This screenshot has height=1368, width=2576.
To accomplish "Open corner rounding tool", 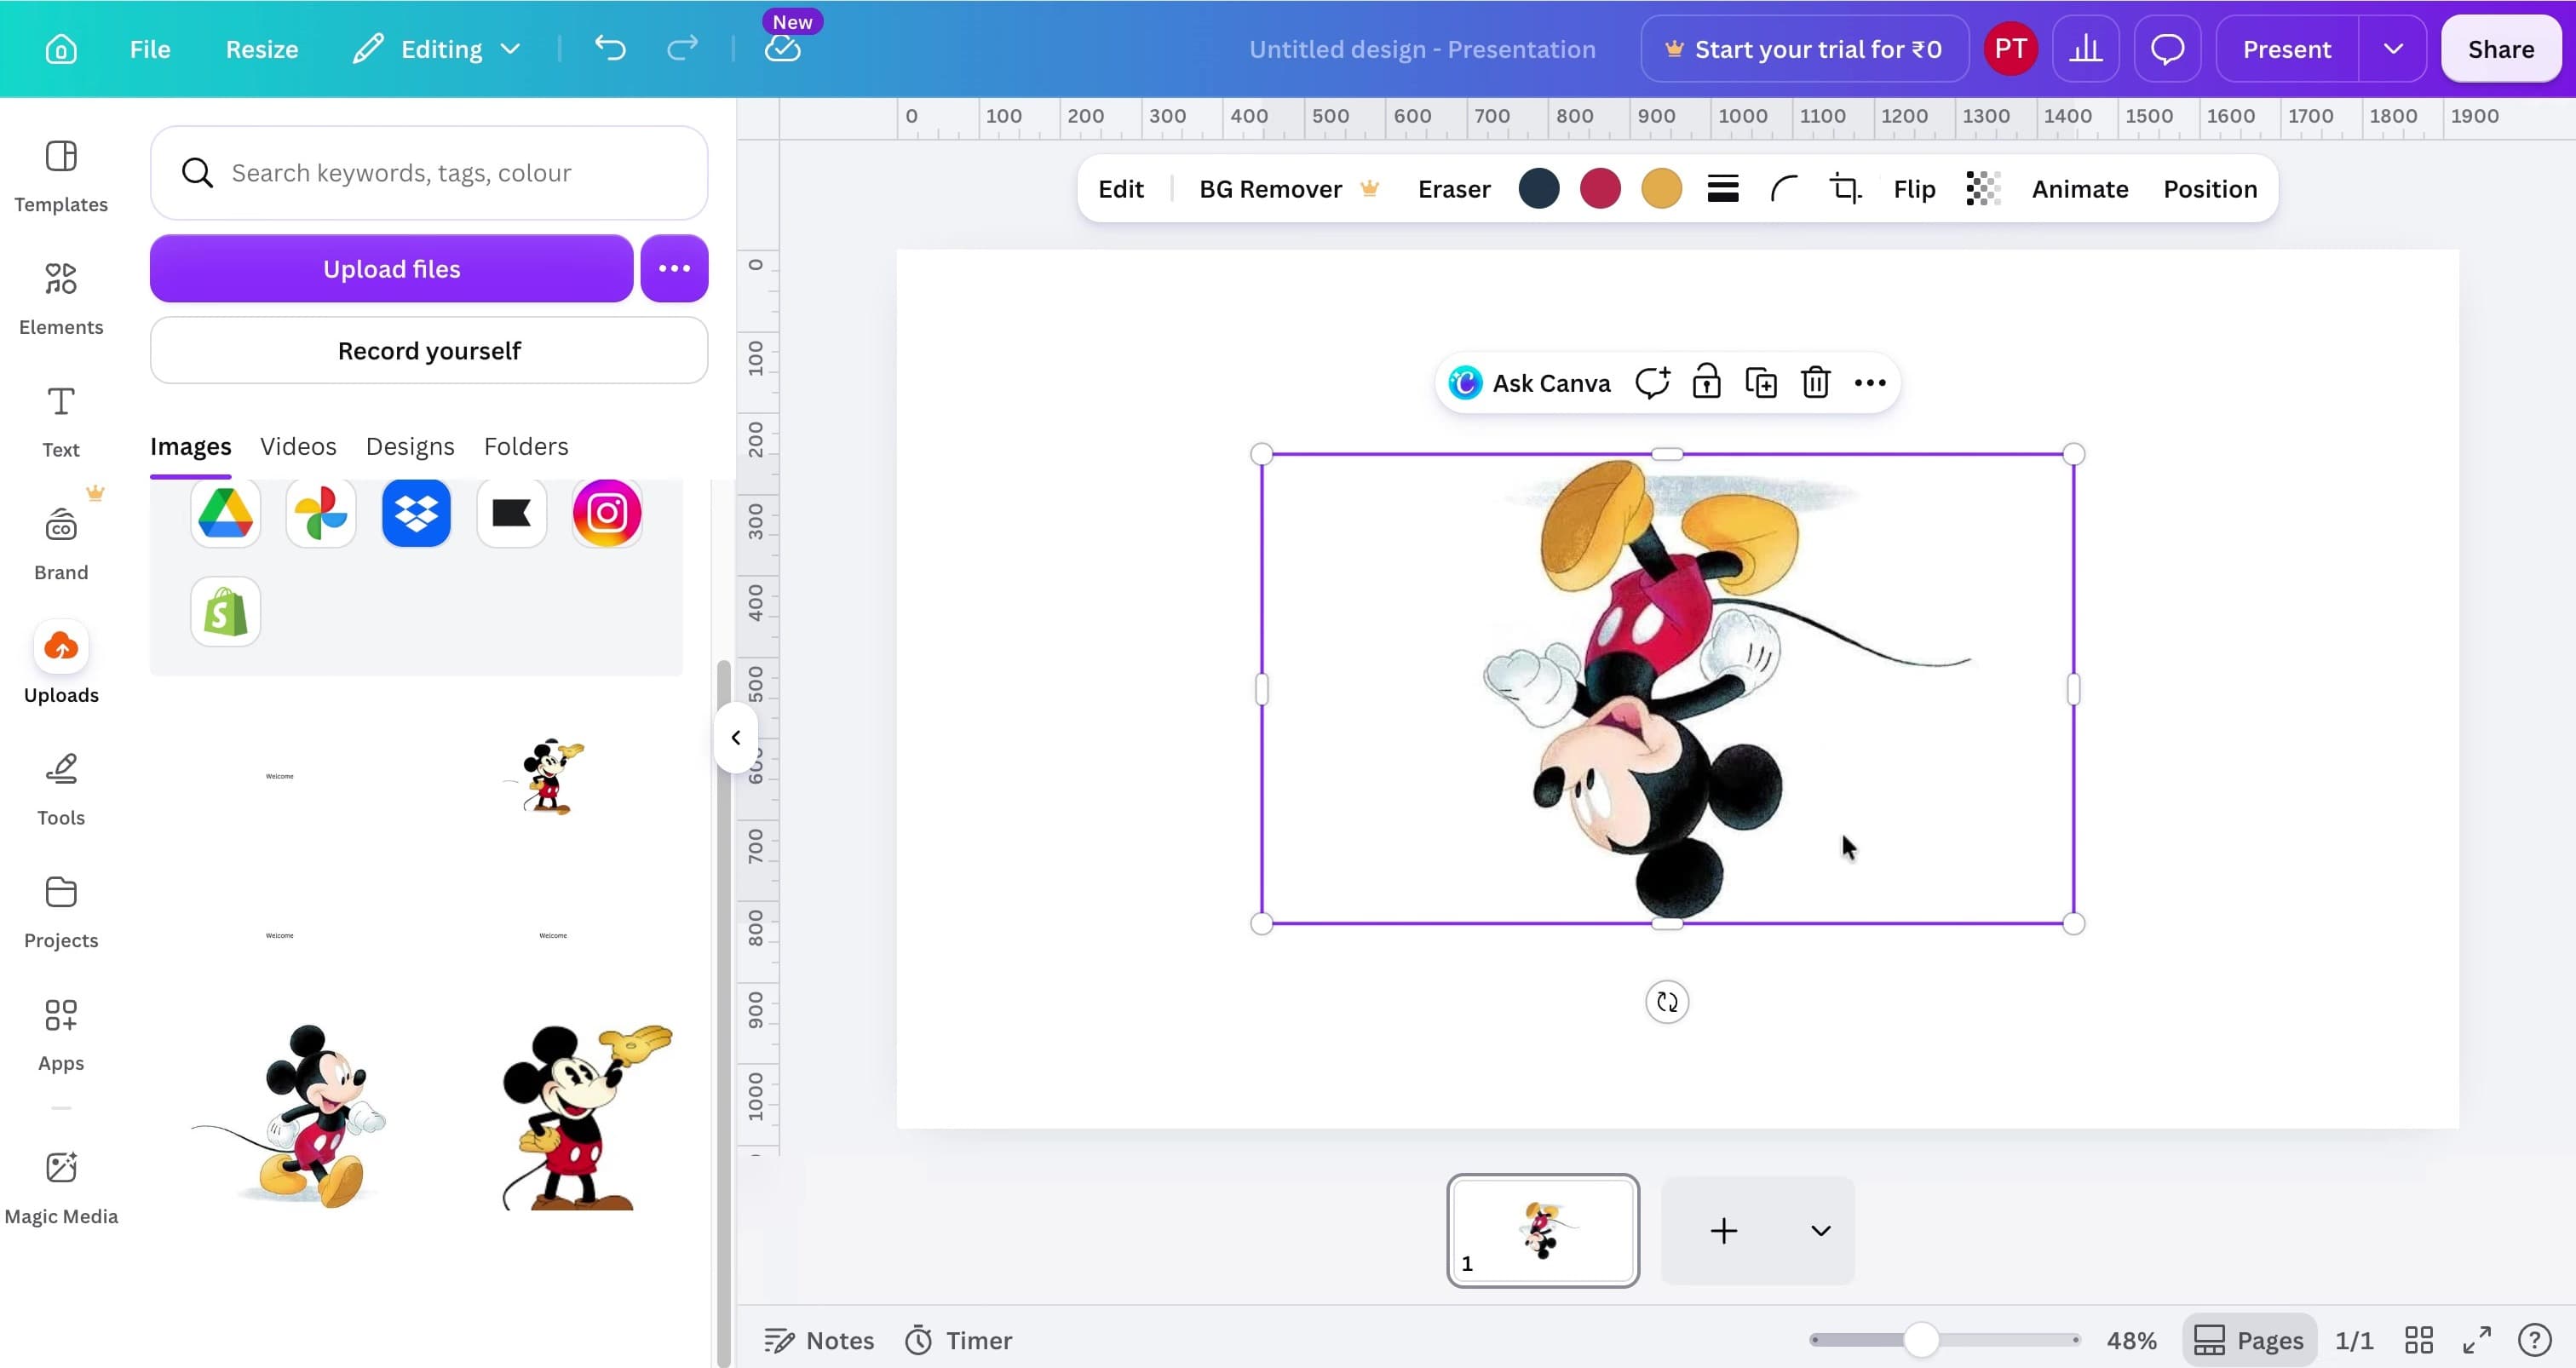I will coord(1784,188).
